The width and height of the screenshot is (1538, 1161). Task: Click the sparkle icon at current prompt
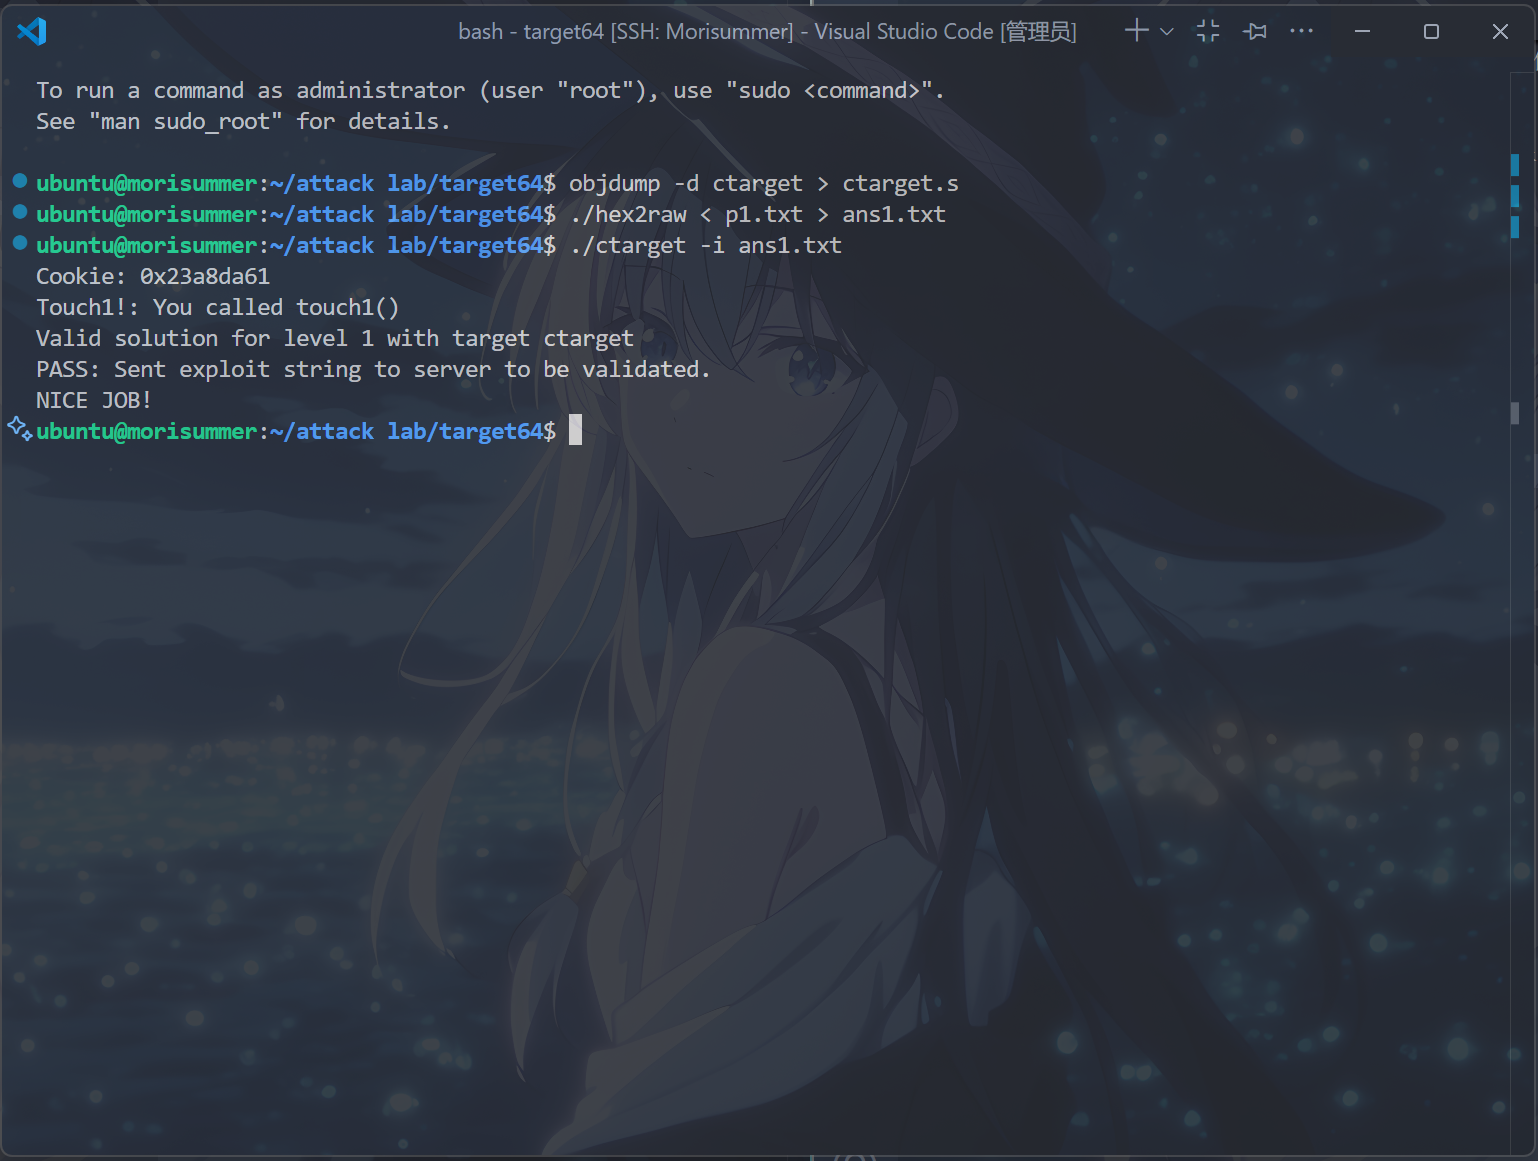(19, 429)
